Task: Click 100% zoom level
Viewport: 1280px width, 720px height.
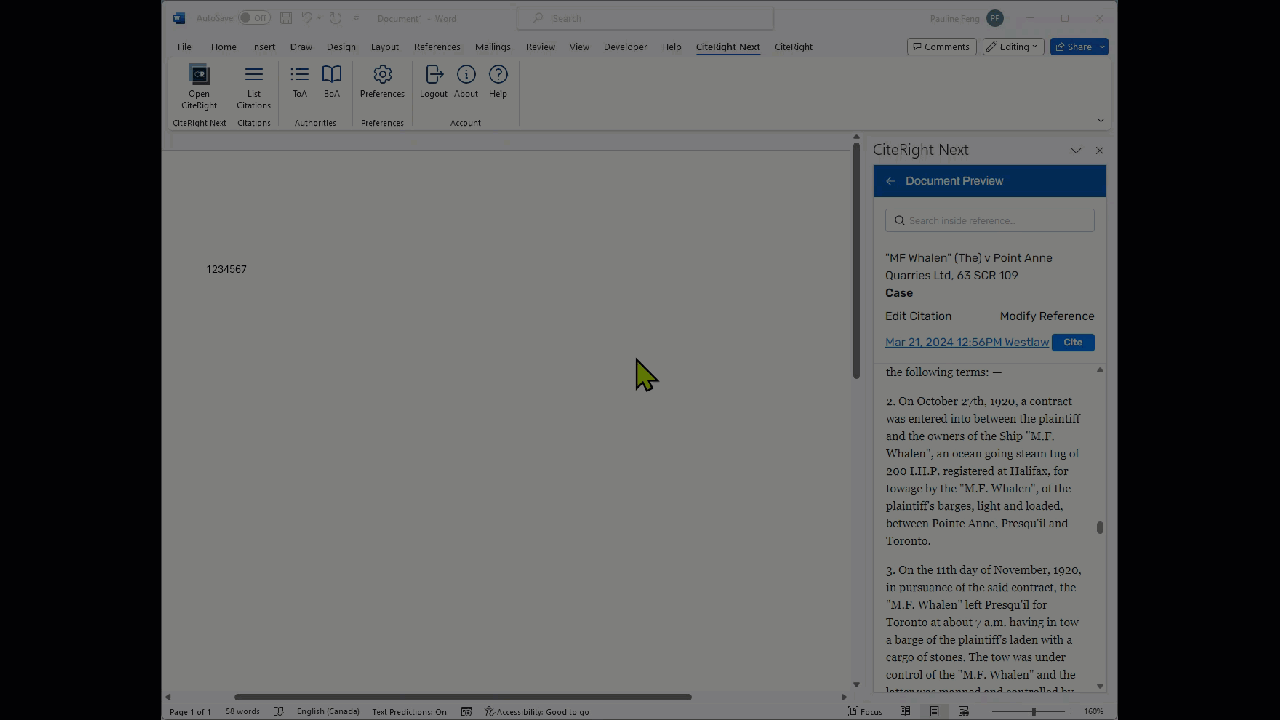Action: tap(1094, 711)
